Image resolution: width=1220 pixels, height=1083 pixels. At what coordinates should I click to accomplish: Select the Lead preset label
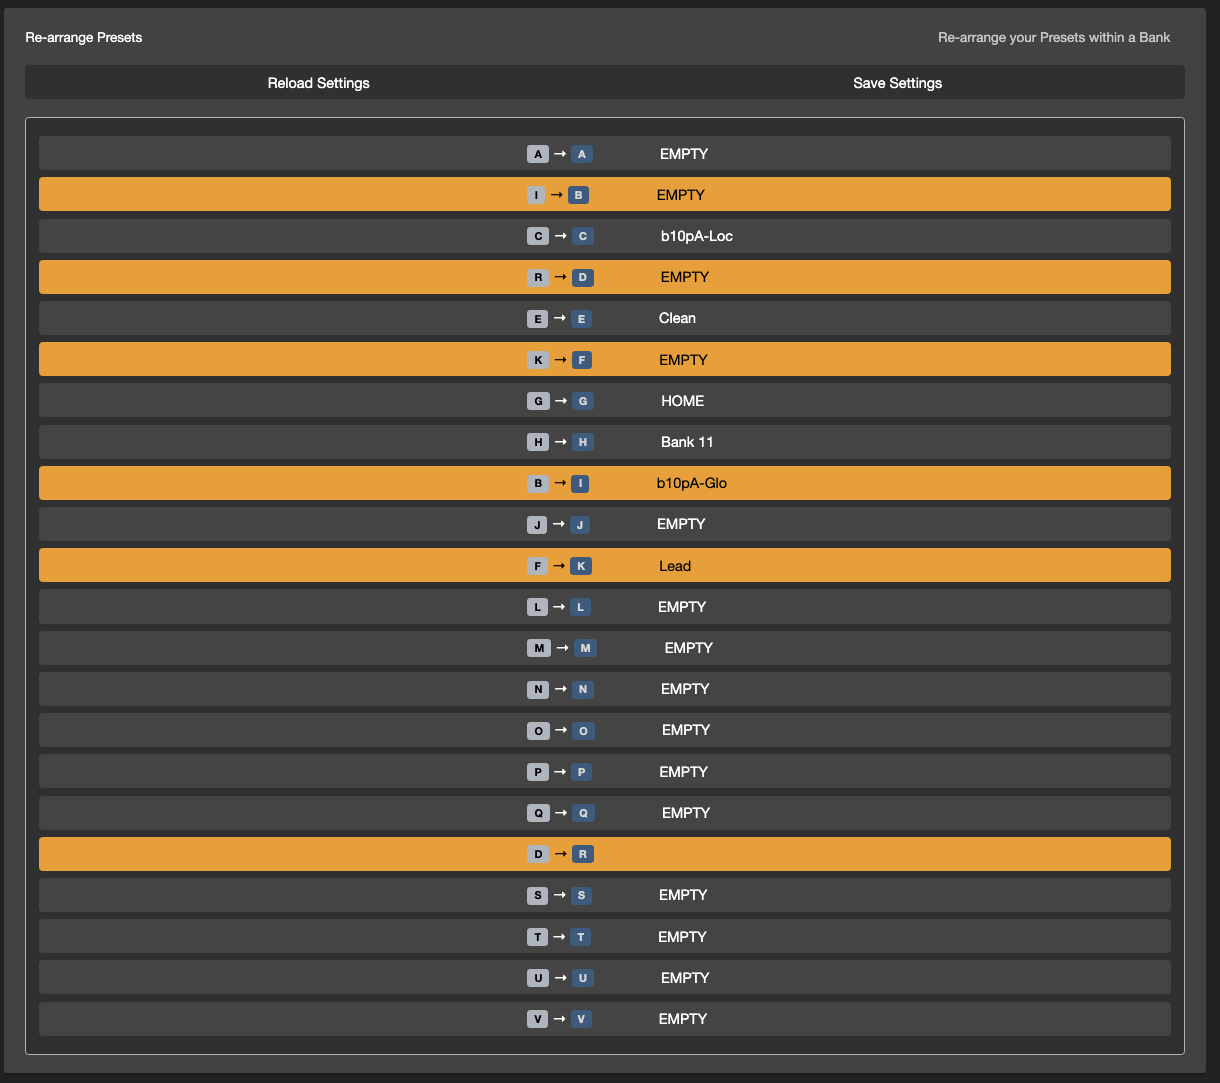pyautogui.click(x=675, y=566)
